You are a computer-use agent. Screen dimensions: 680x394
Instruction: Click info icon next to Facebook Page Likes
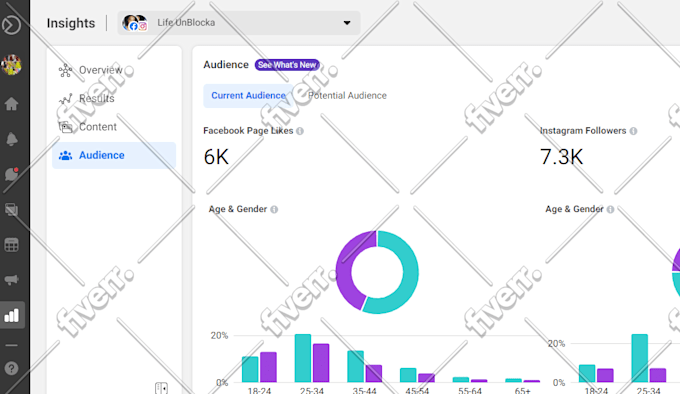point(300,131)
